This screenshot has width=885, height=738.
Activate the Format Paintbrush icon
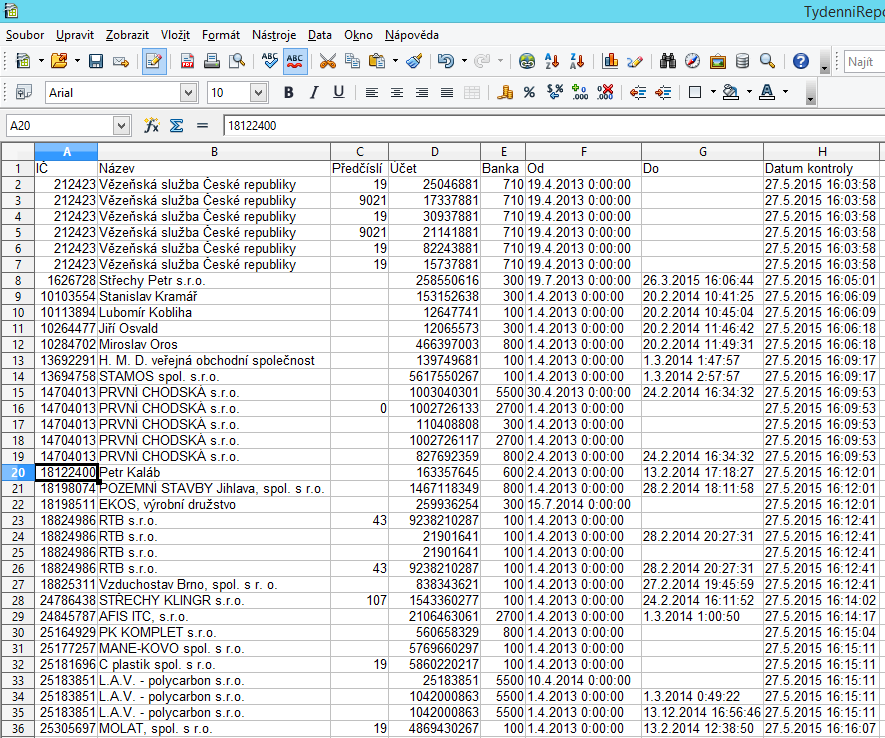(x=414, y=60)
